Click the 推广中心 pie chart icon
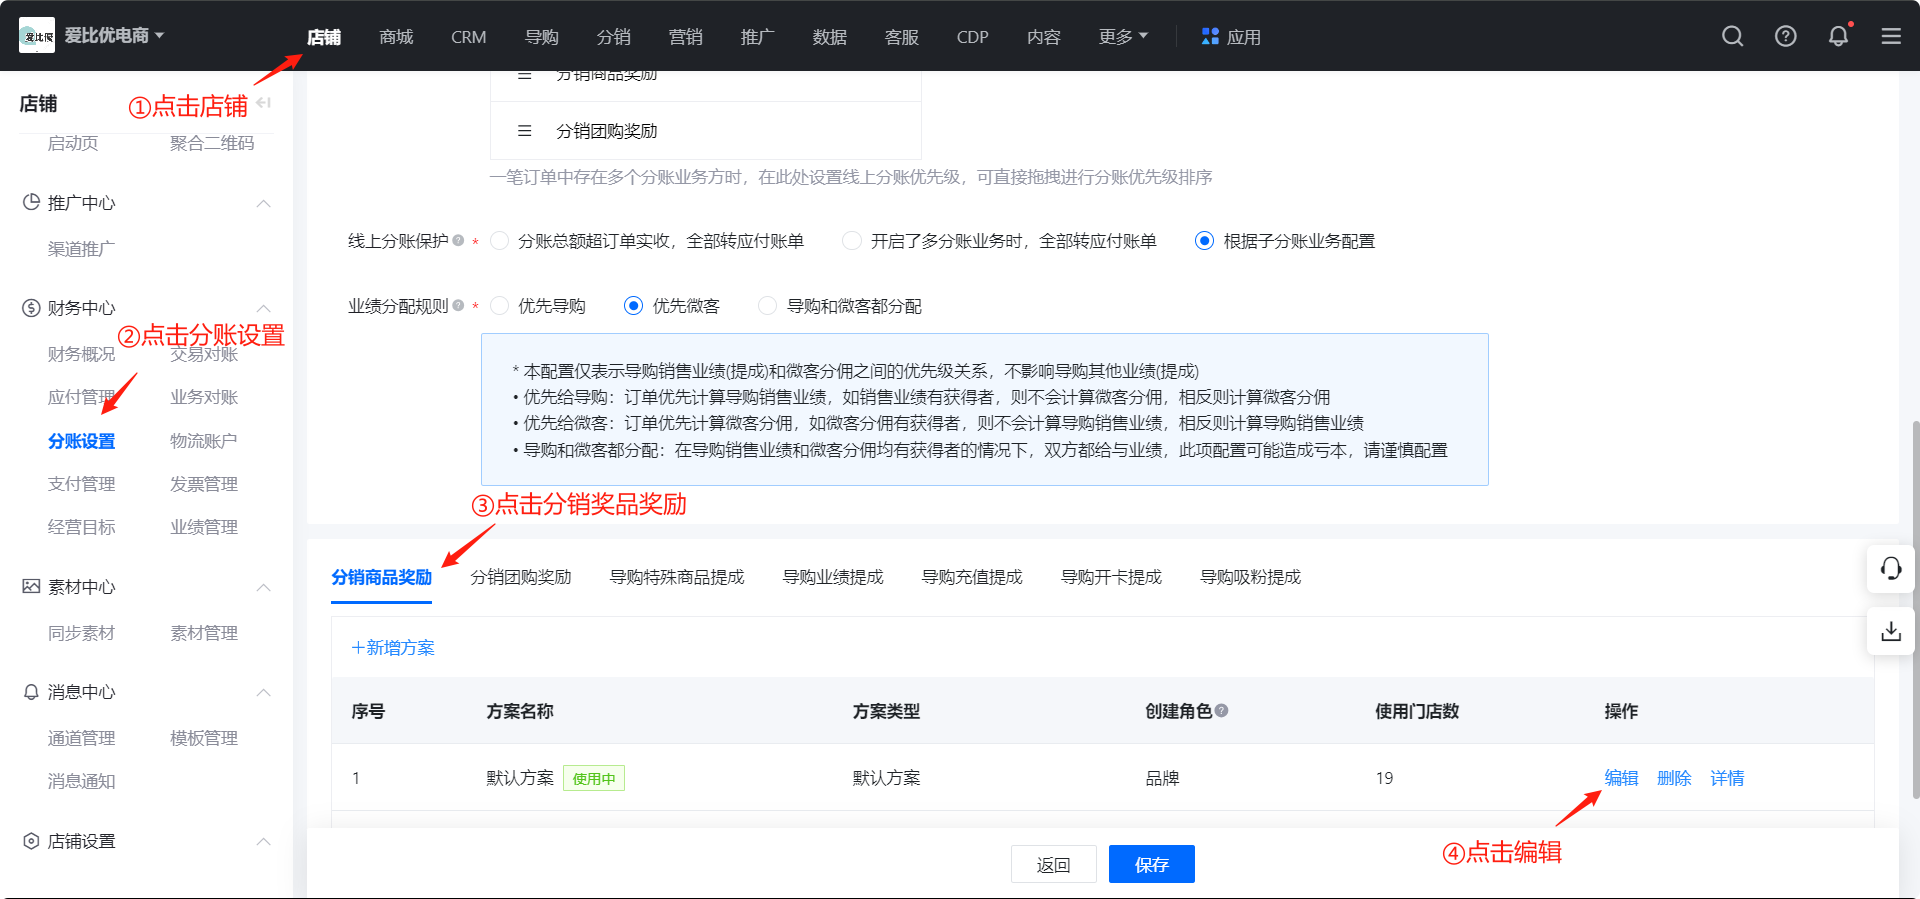The image size is (1920, 899). click(x=31, y=202)
